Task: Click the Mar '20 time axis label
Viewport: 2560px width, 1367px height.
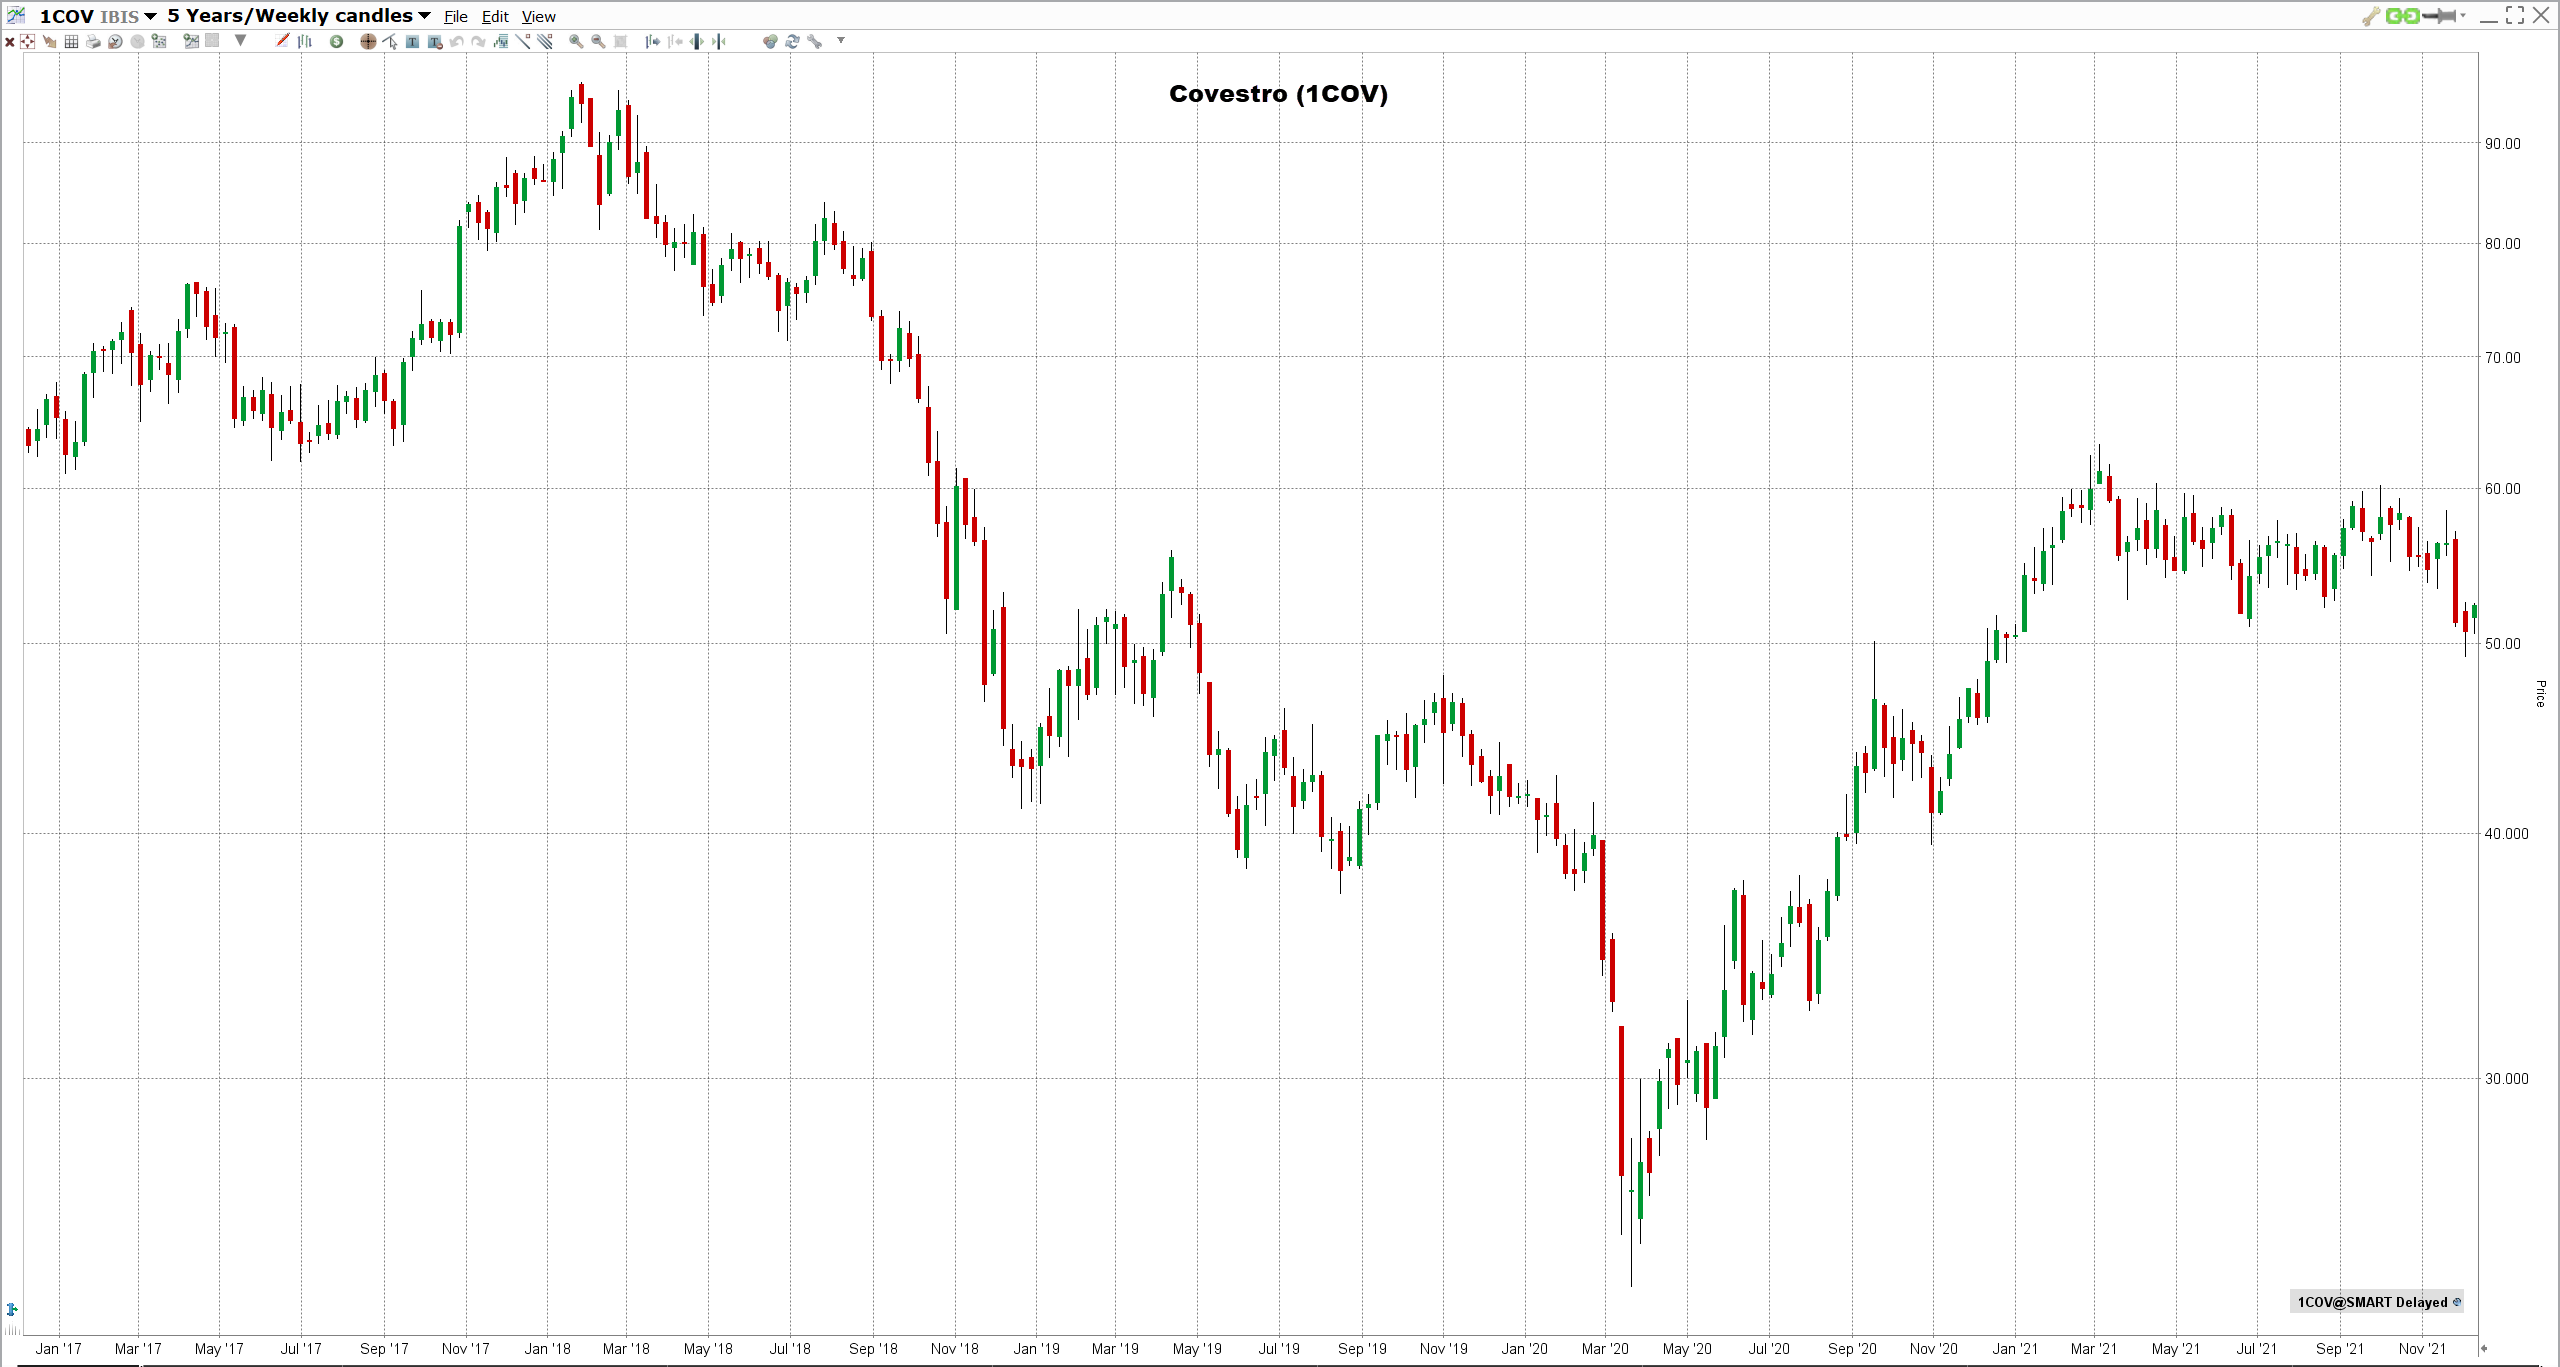Action: [1605, 1349]
